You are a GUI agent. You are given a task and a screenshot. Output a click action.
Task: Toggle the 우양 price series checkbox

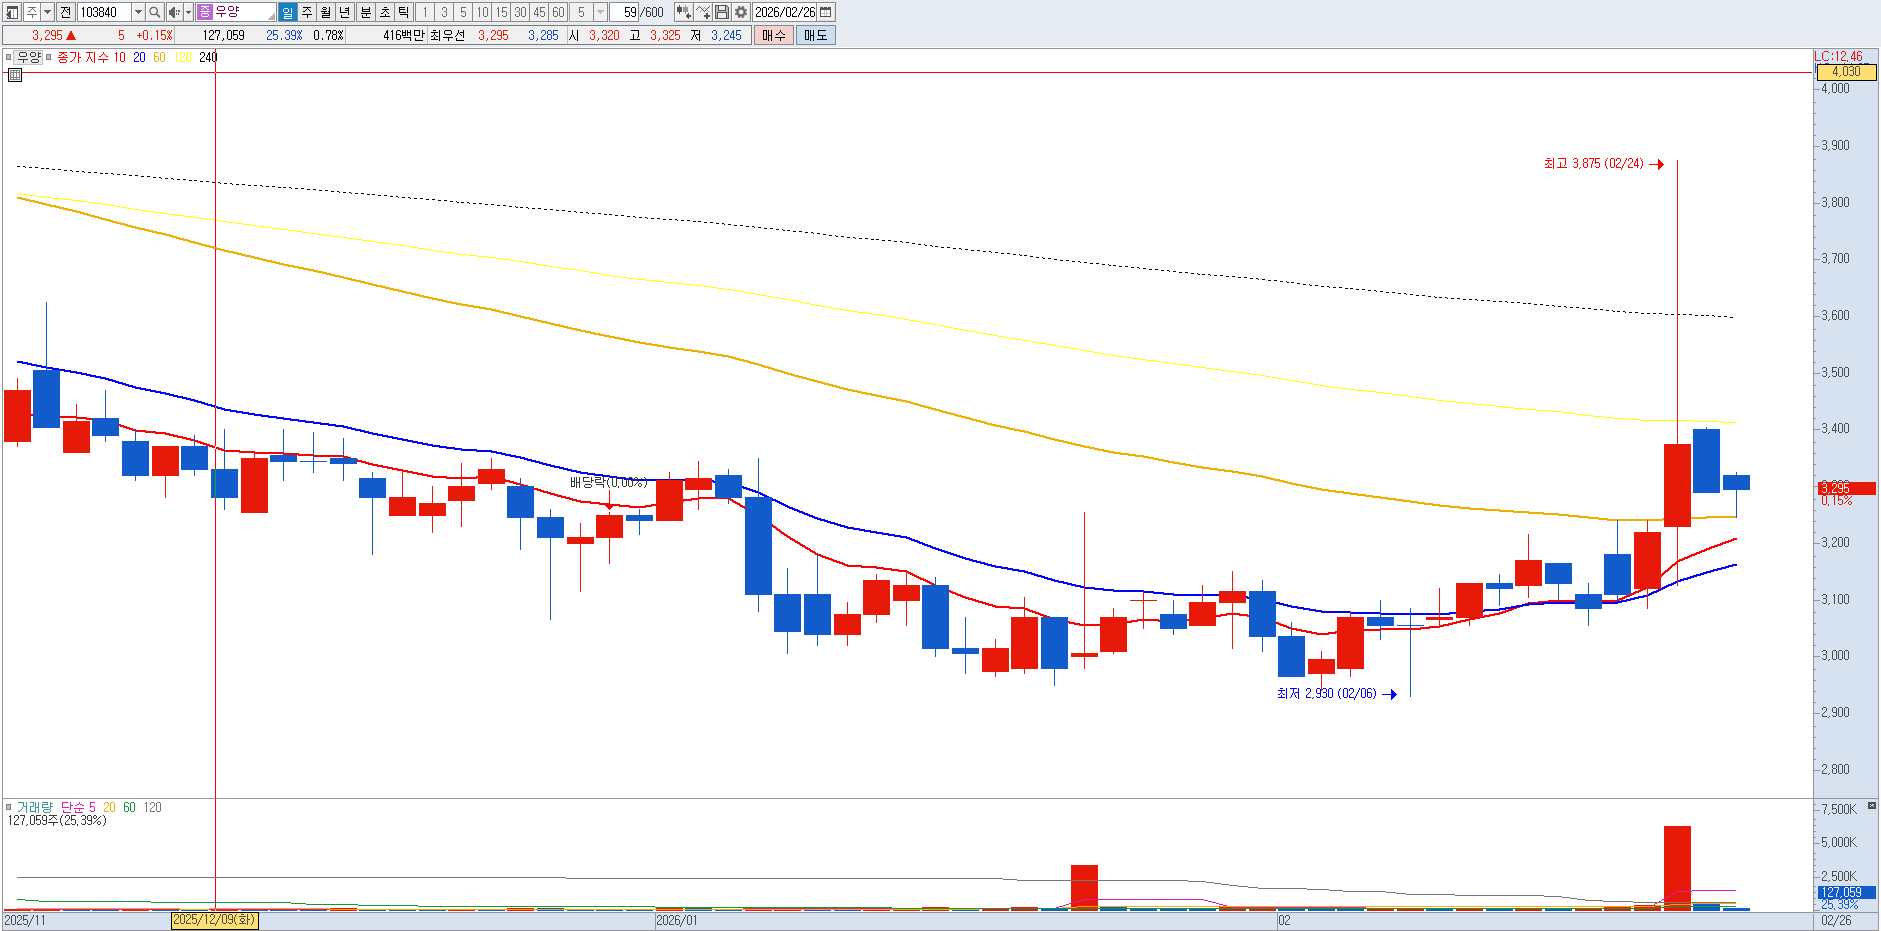pyautogui.click(x=9, y=57)
